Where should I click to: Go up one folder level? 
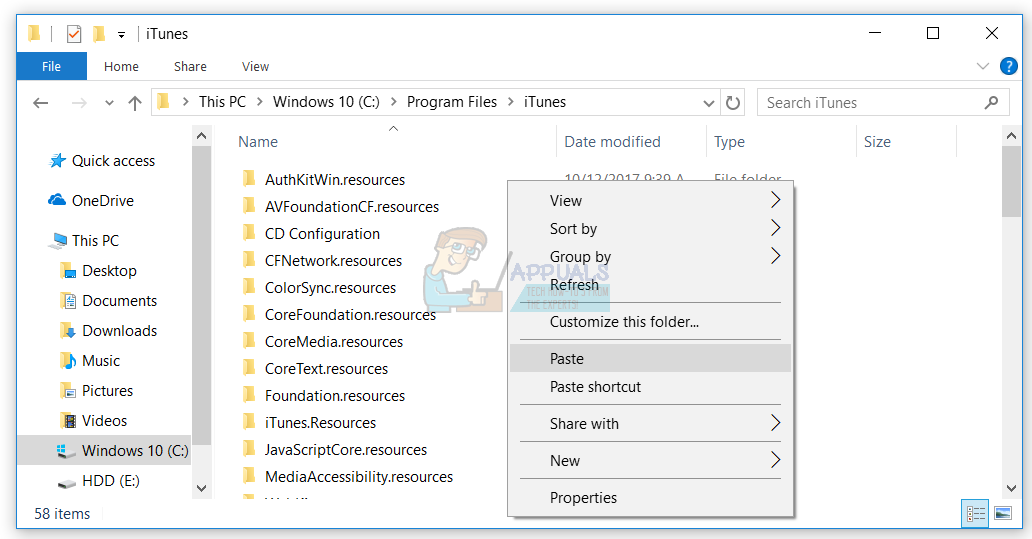(x=135, y=103)
